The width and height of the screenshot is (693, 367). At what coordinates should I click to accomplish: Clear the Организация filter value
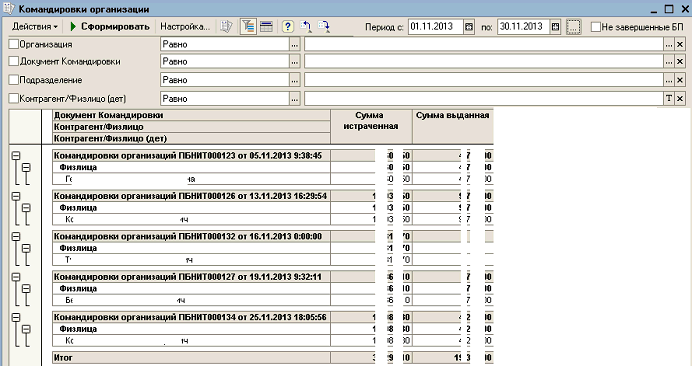click(x=680, y=44)
